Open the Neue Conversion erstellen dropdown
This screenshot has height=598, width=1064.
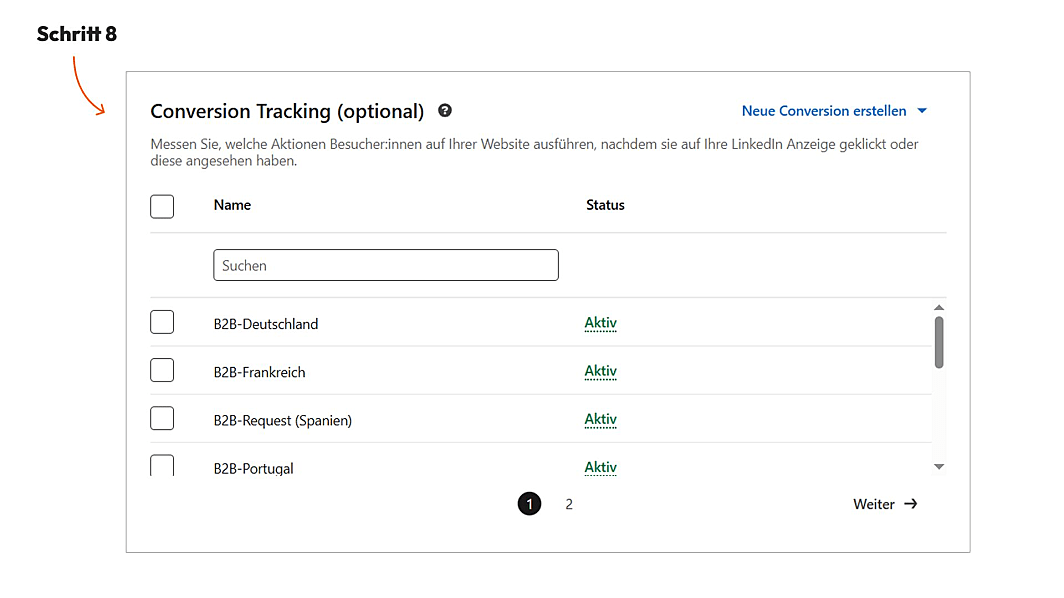point(824,111)
